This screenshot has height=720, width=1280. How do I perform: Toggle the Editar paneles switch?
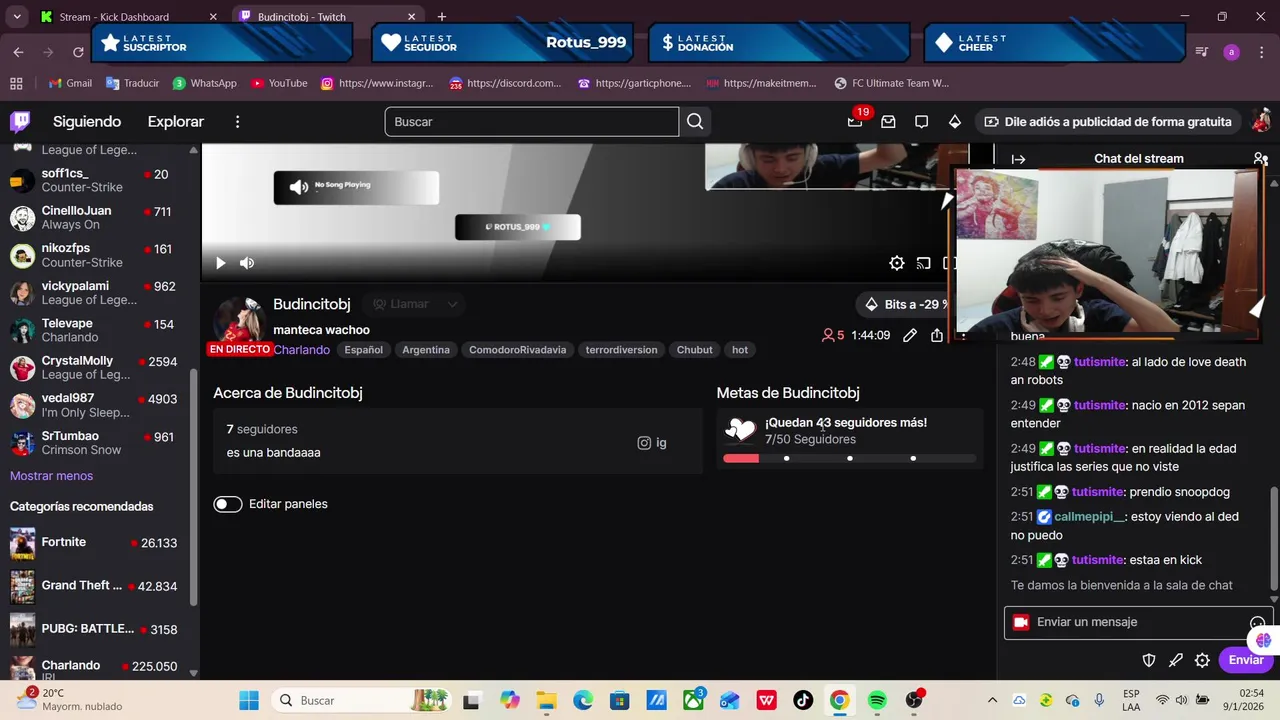(228, 504)
